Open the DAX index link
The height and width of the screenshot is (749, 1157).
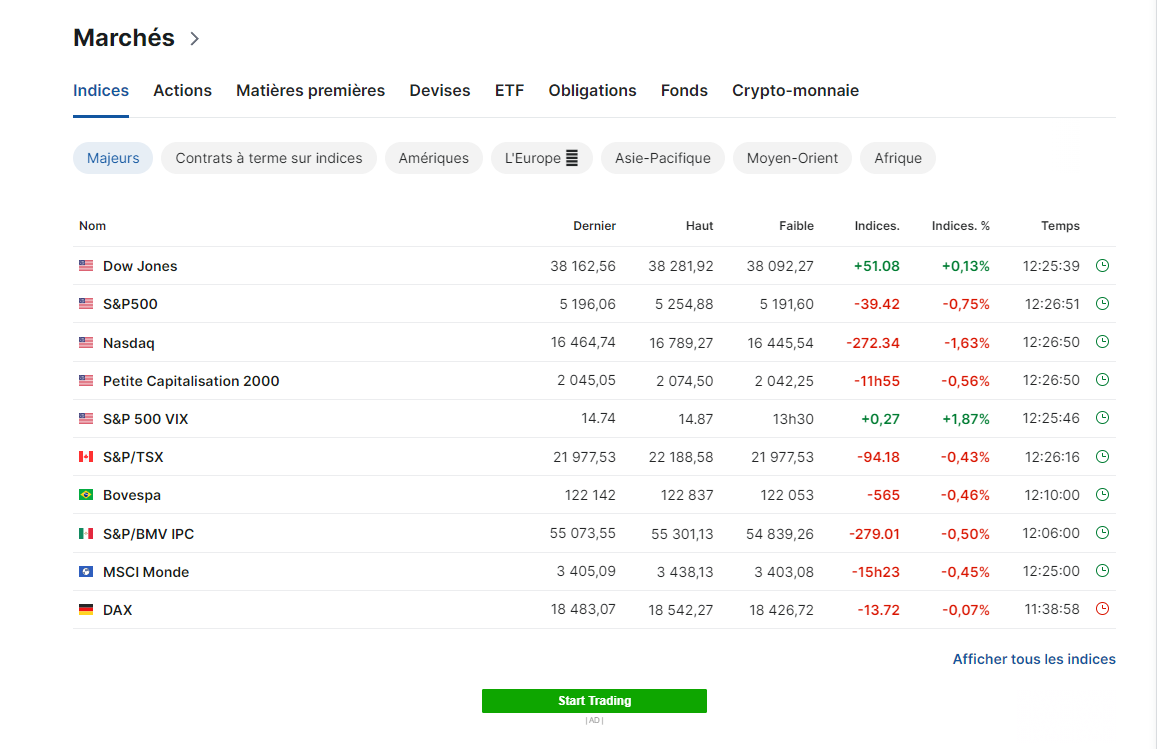tap(118, 610)
